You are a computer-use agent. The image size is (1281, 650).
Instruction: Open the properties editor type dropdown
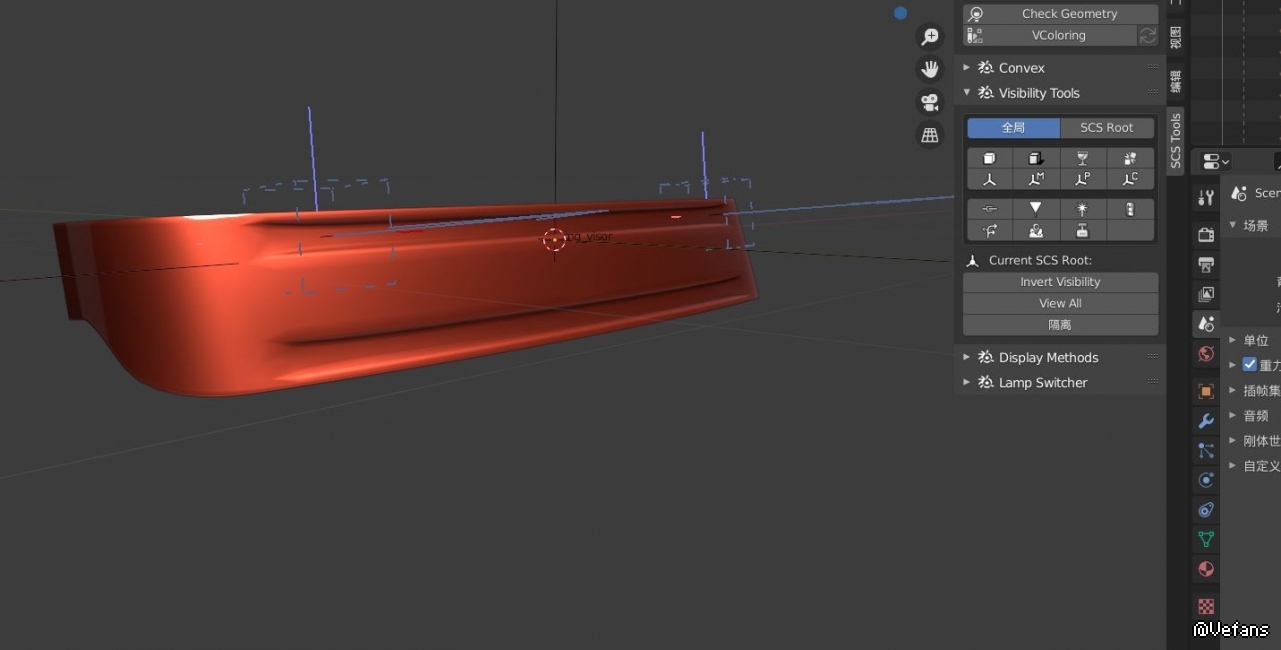1216,162
